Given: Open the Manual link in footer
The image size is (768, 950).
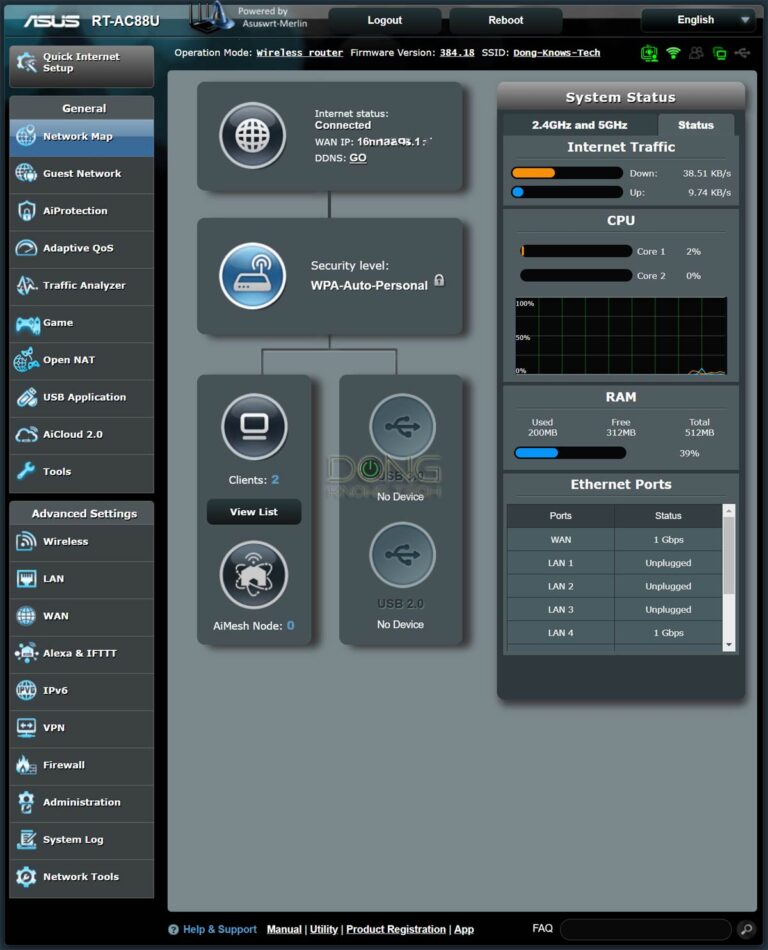Looking at the screenshot, I should coord(284,929).
